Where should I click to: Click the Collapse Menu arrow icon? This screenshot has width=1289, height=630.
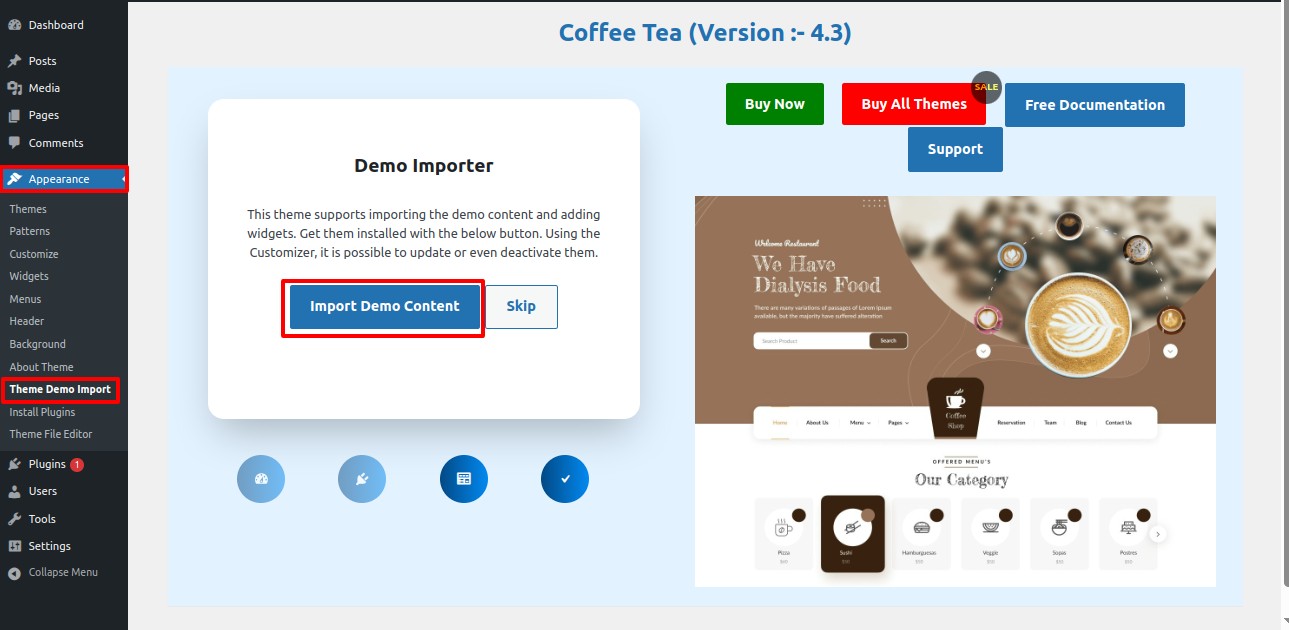(x=15, y=573)
